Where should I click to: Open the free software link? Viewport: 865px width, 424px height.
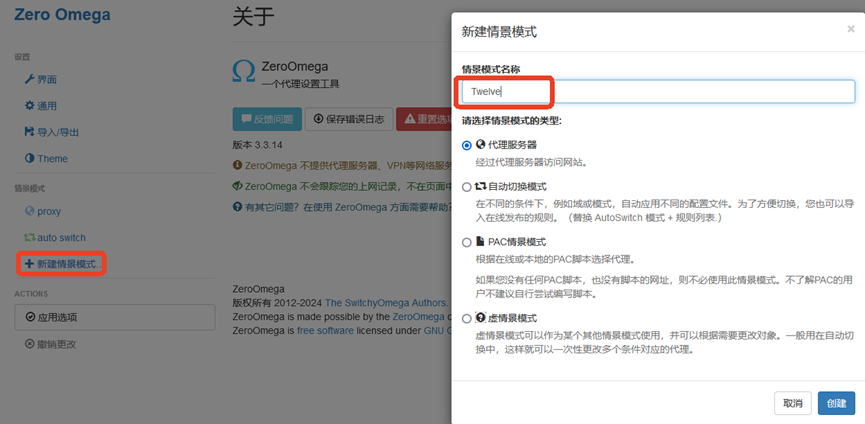(325, 331)
